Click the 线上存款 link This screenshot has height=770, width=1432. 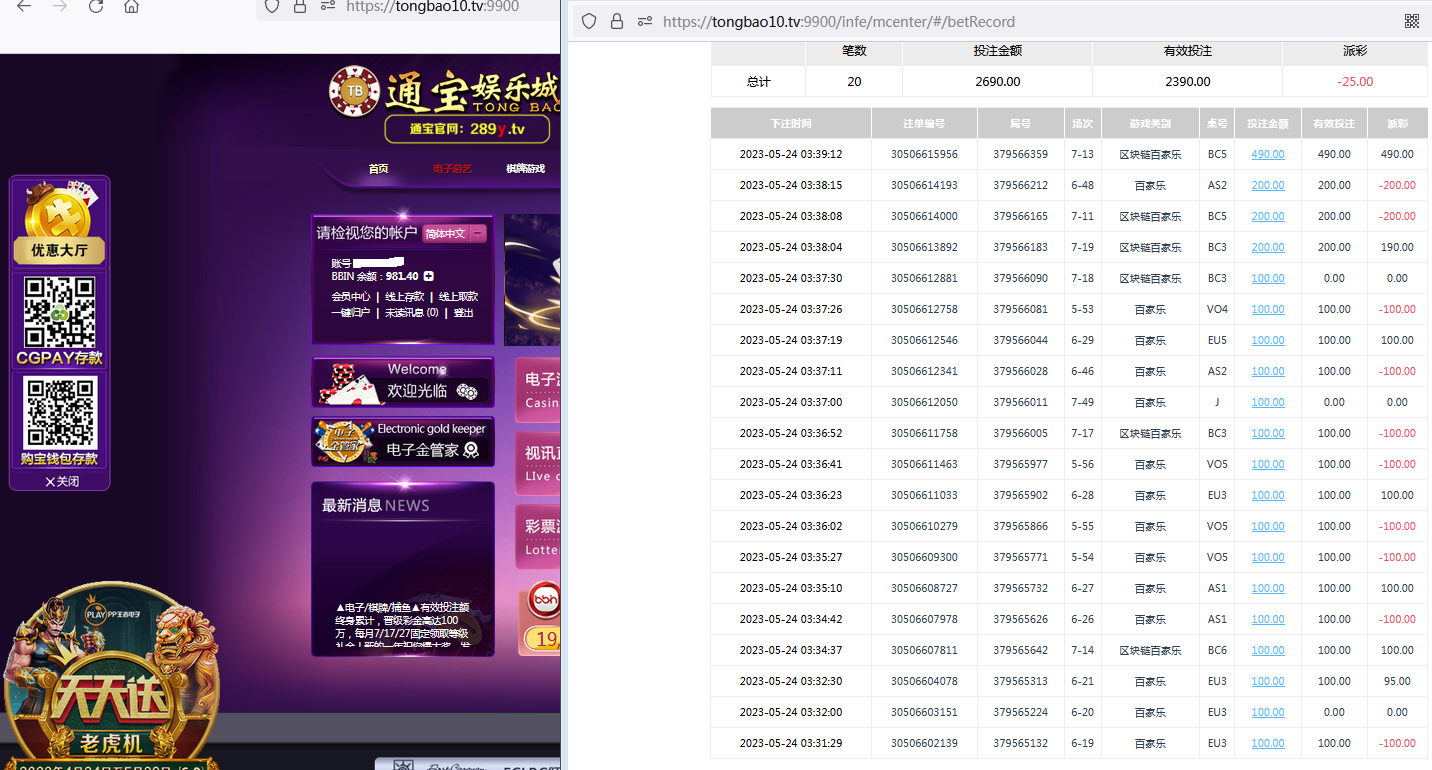404,297
